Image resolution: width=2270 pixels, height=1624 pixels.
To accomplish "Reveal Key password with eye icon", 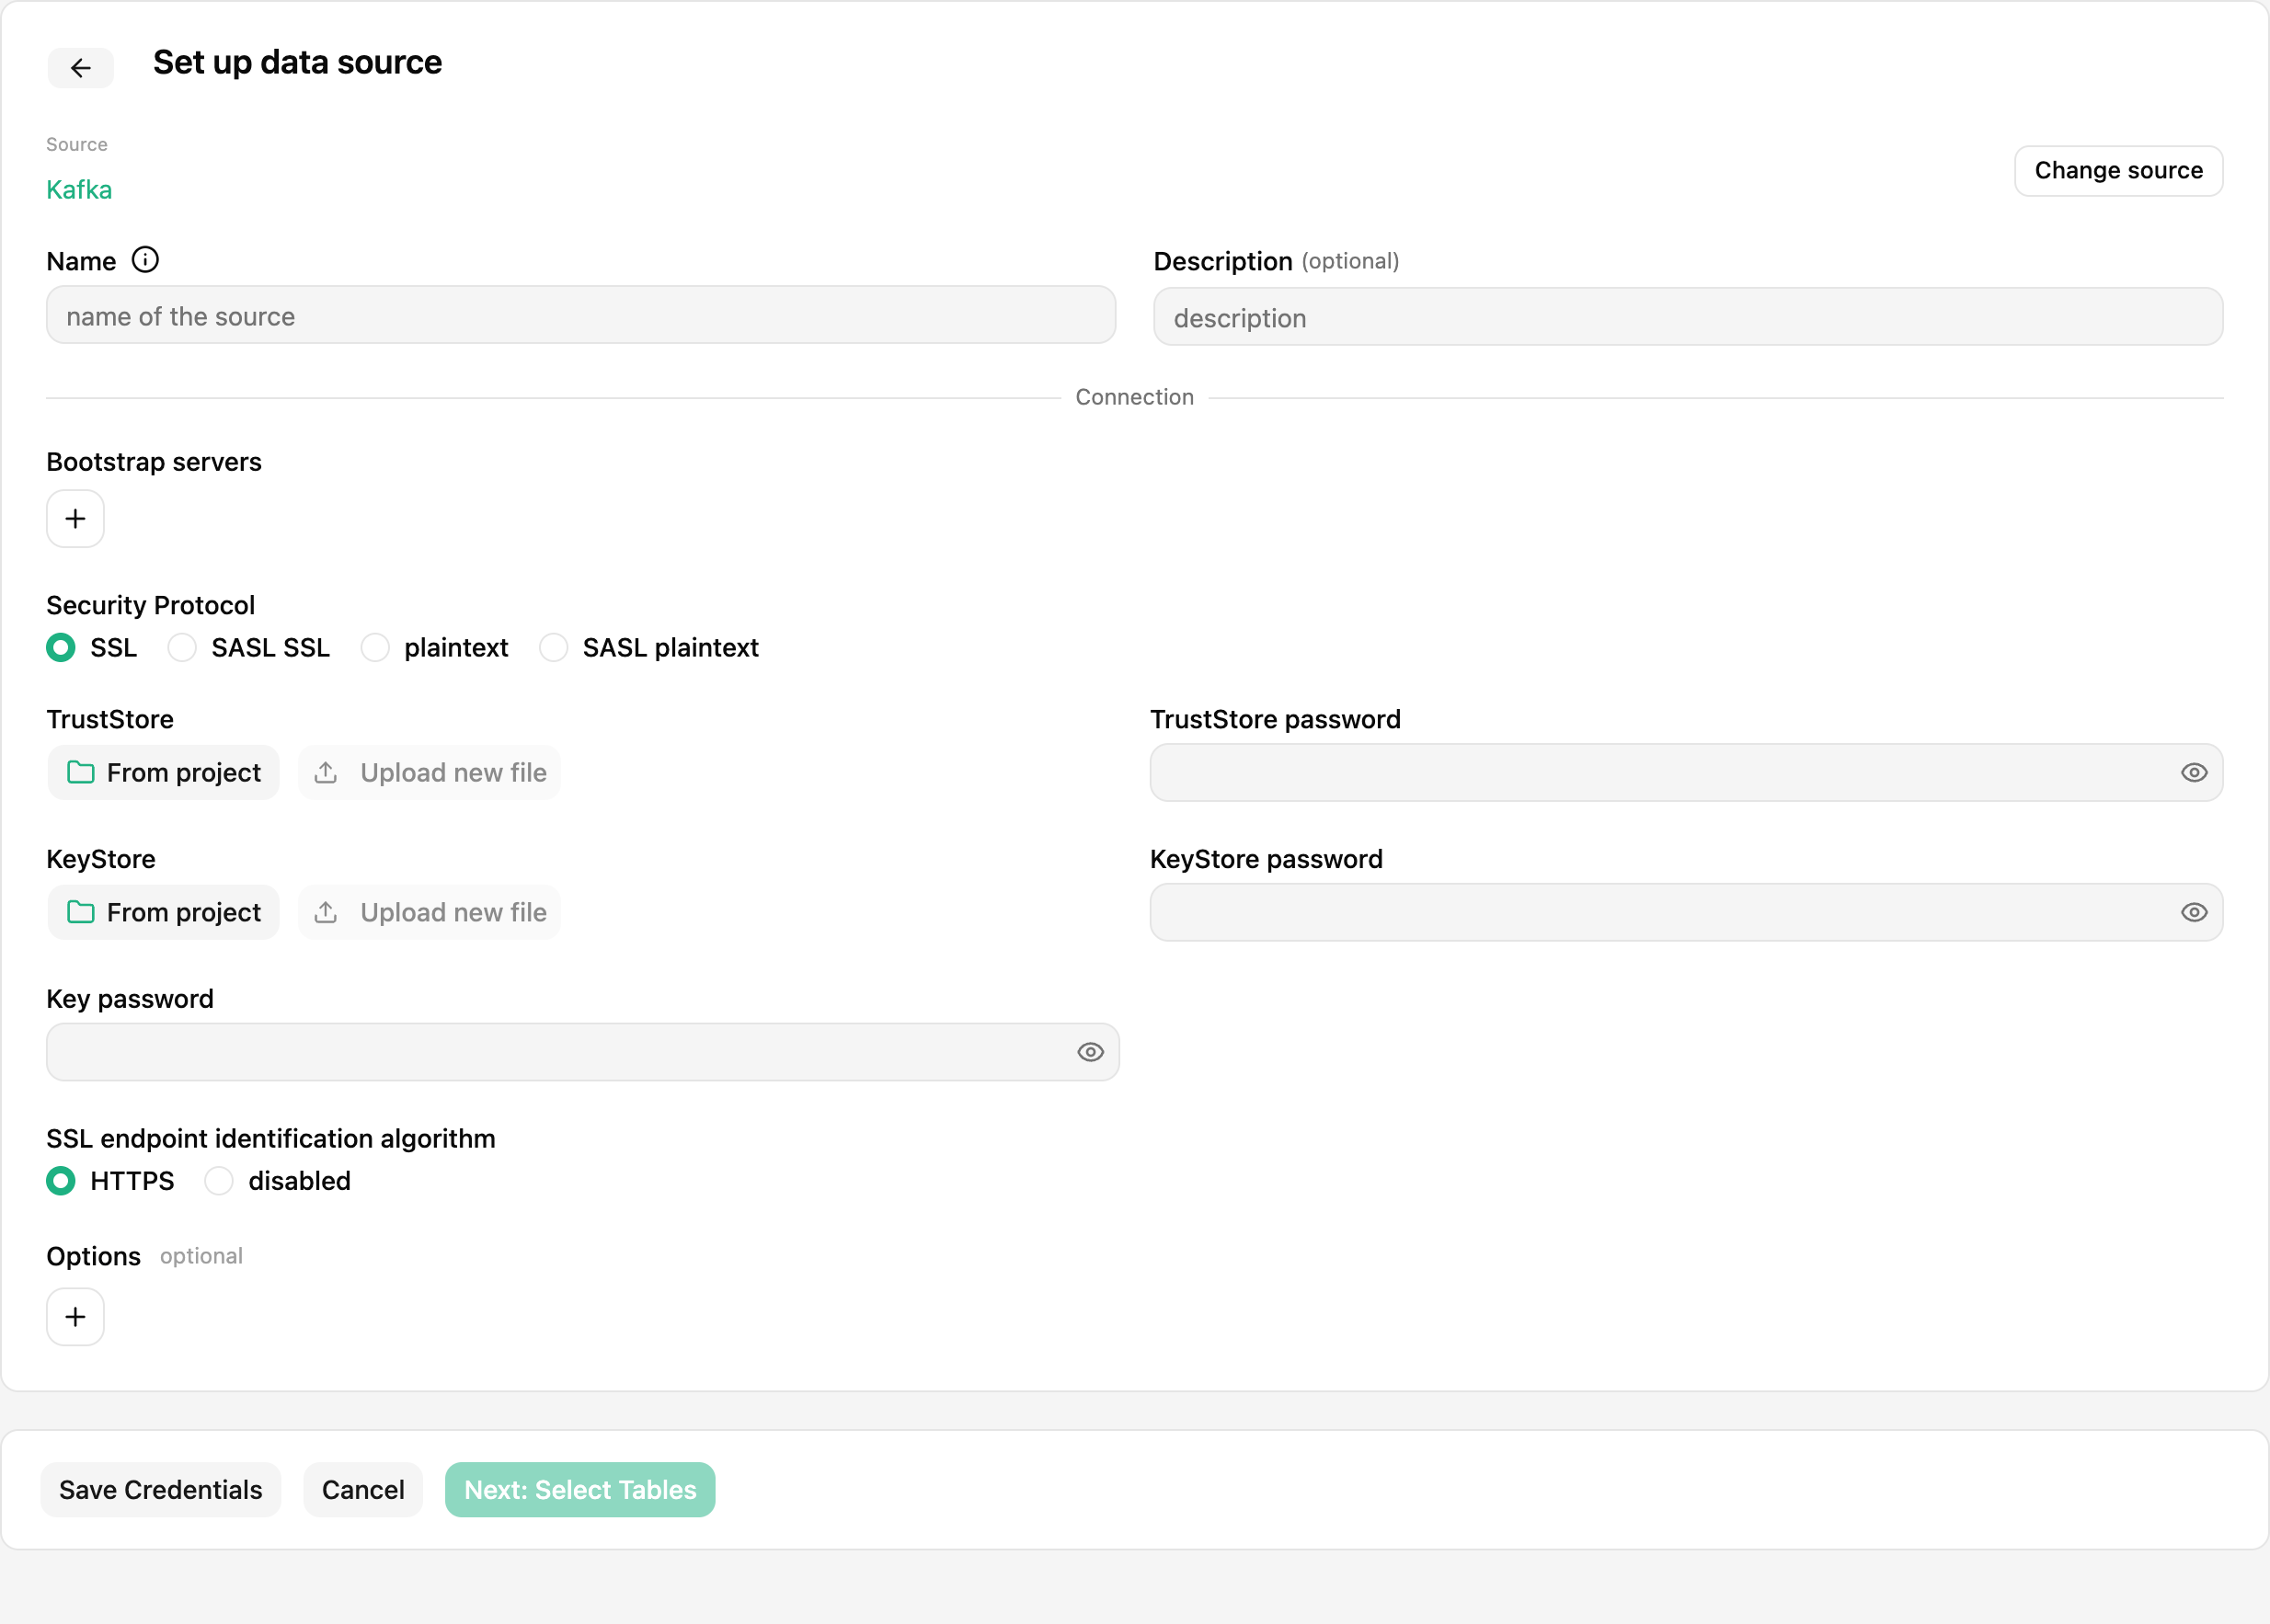I will [1090, 1052].
